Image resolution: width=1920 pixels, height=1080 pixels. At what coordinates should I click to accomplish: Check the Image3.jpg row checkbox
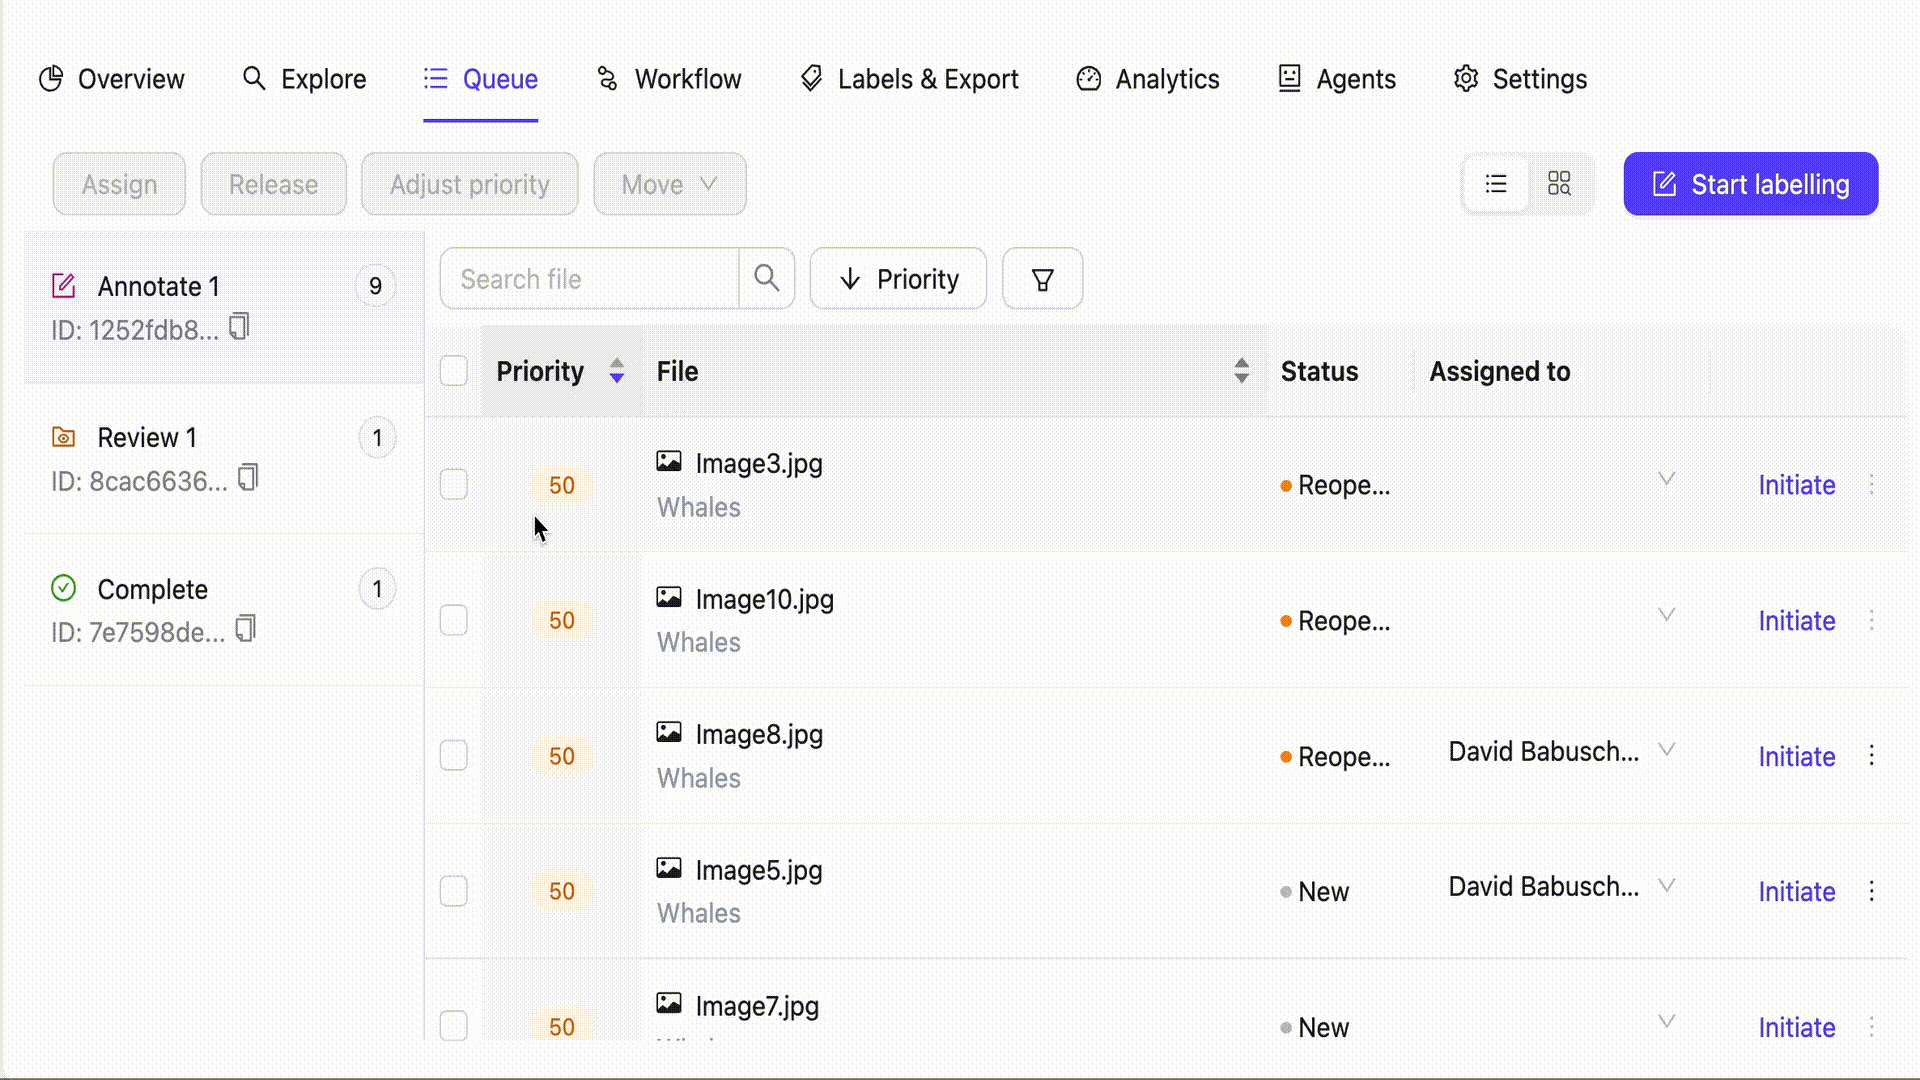click(x=454, y=485)
